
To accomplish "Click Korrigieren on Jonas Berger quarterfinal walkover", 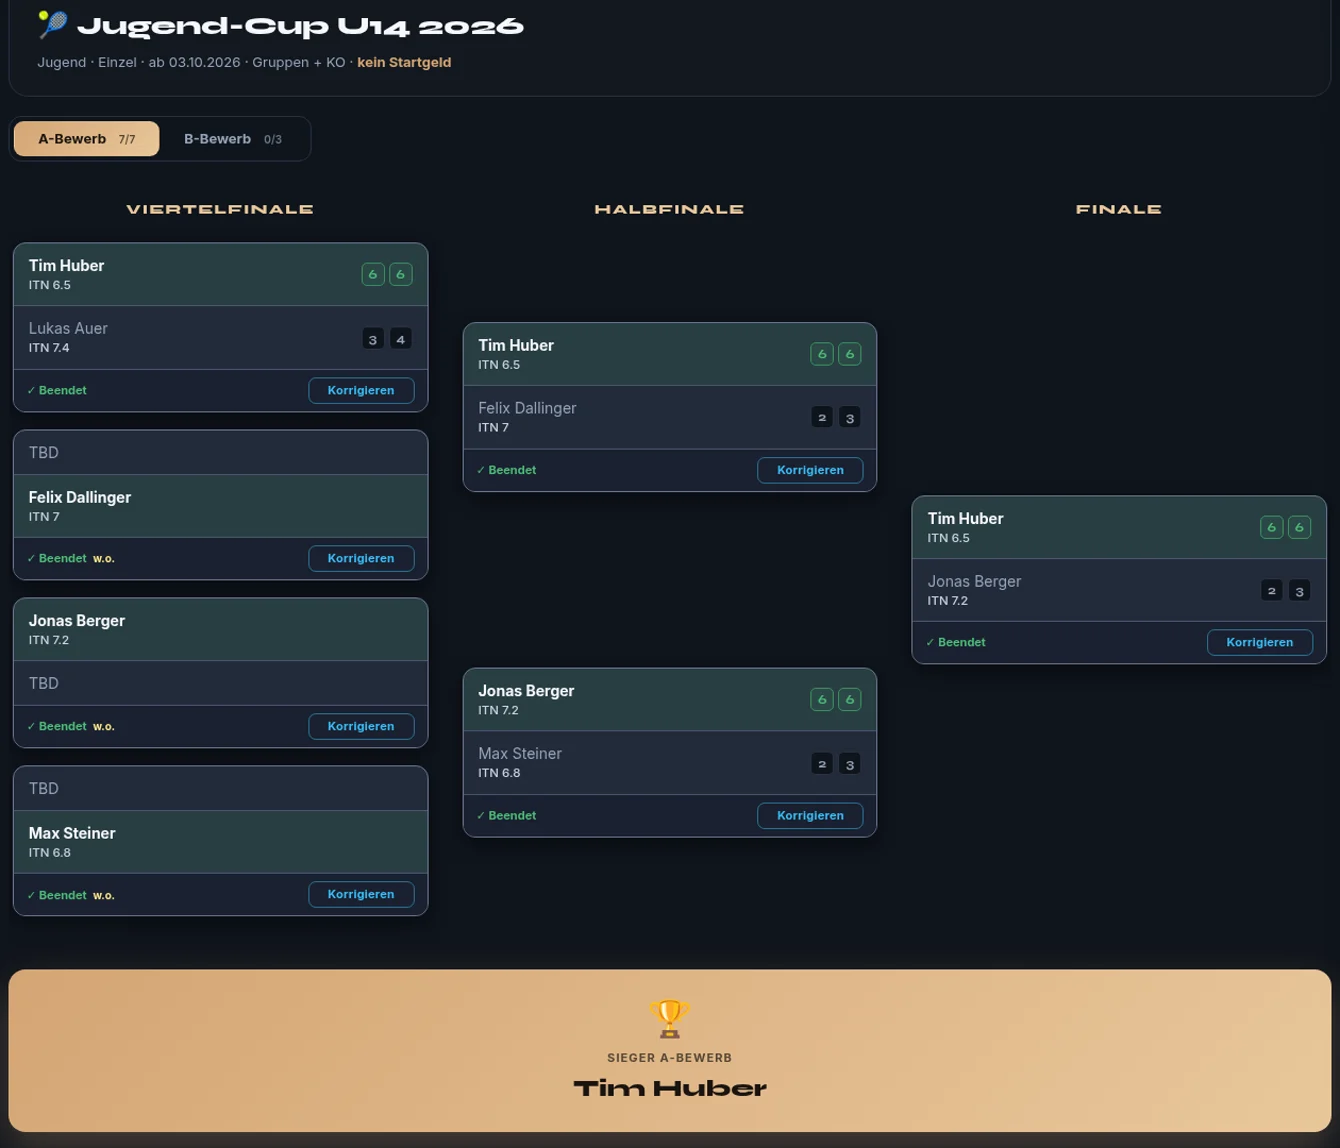I will coord(361,726).
